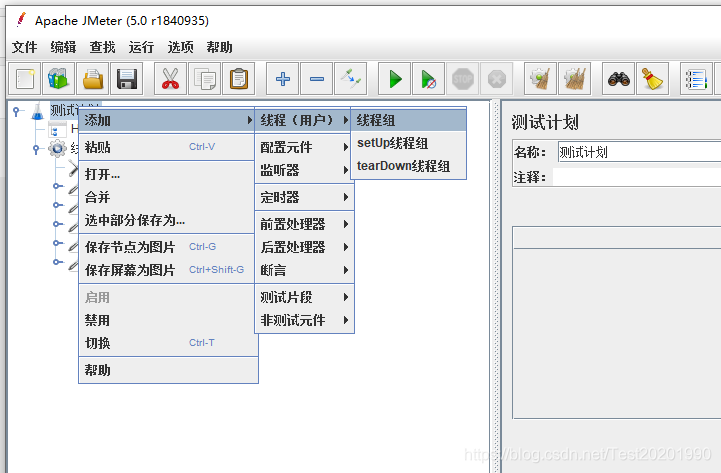Choose 切换 in the context menu
The height and width of the screenshot is (473, 721).
166,343
